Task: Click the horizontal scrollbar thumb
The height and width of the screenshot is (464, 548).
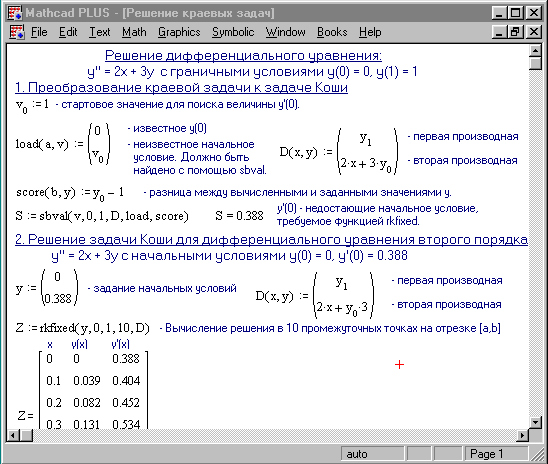Action: coord(26,435)
